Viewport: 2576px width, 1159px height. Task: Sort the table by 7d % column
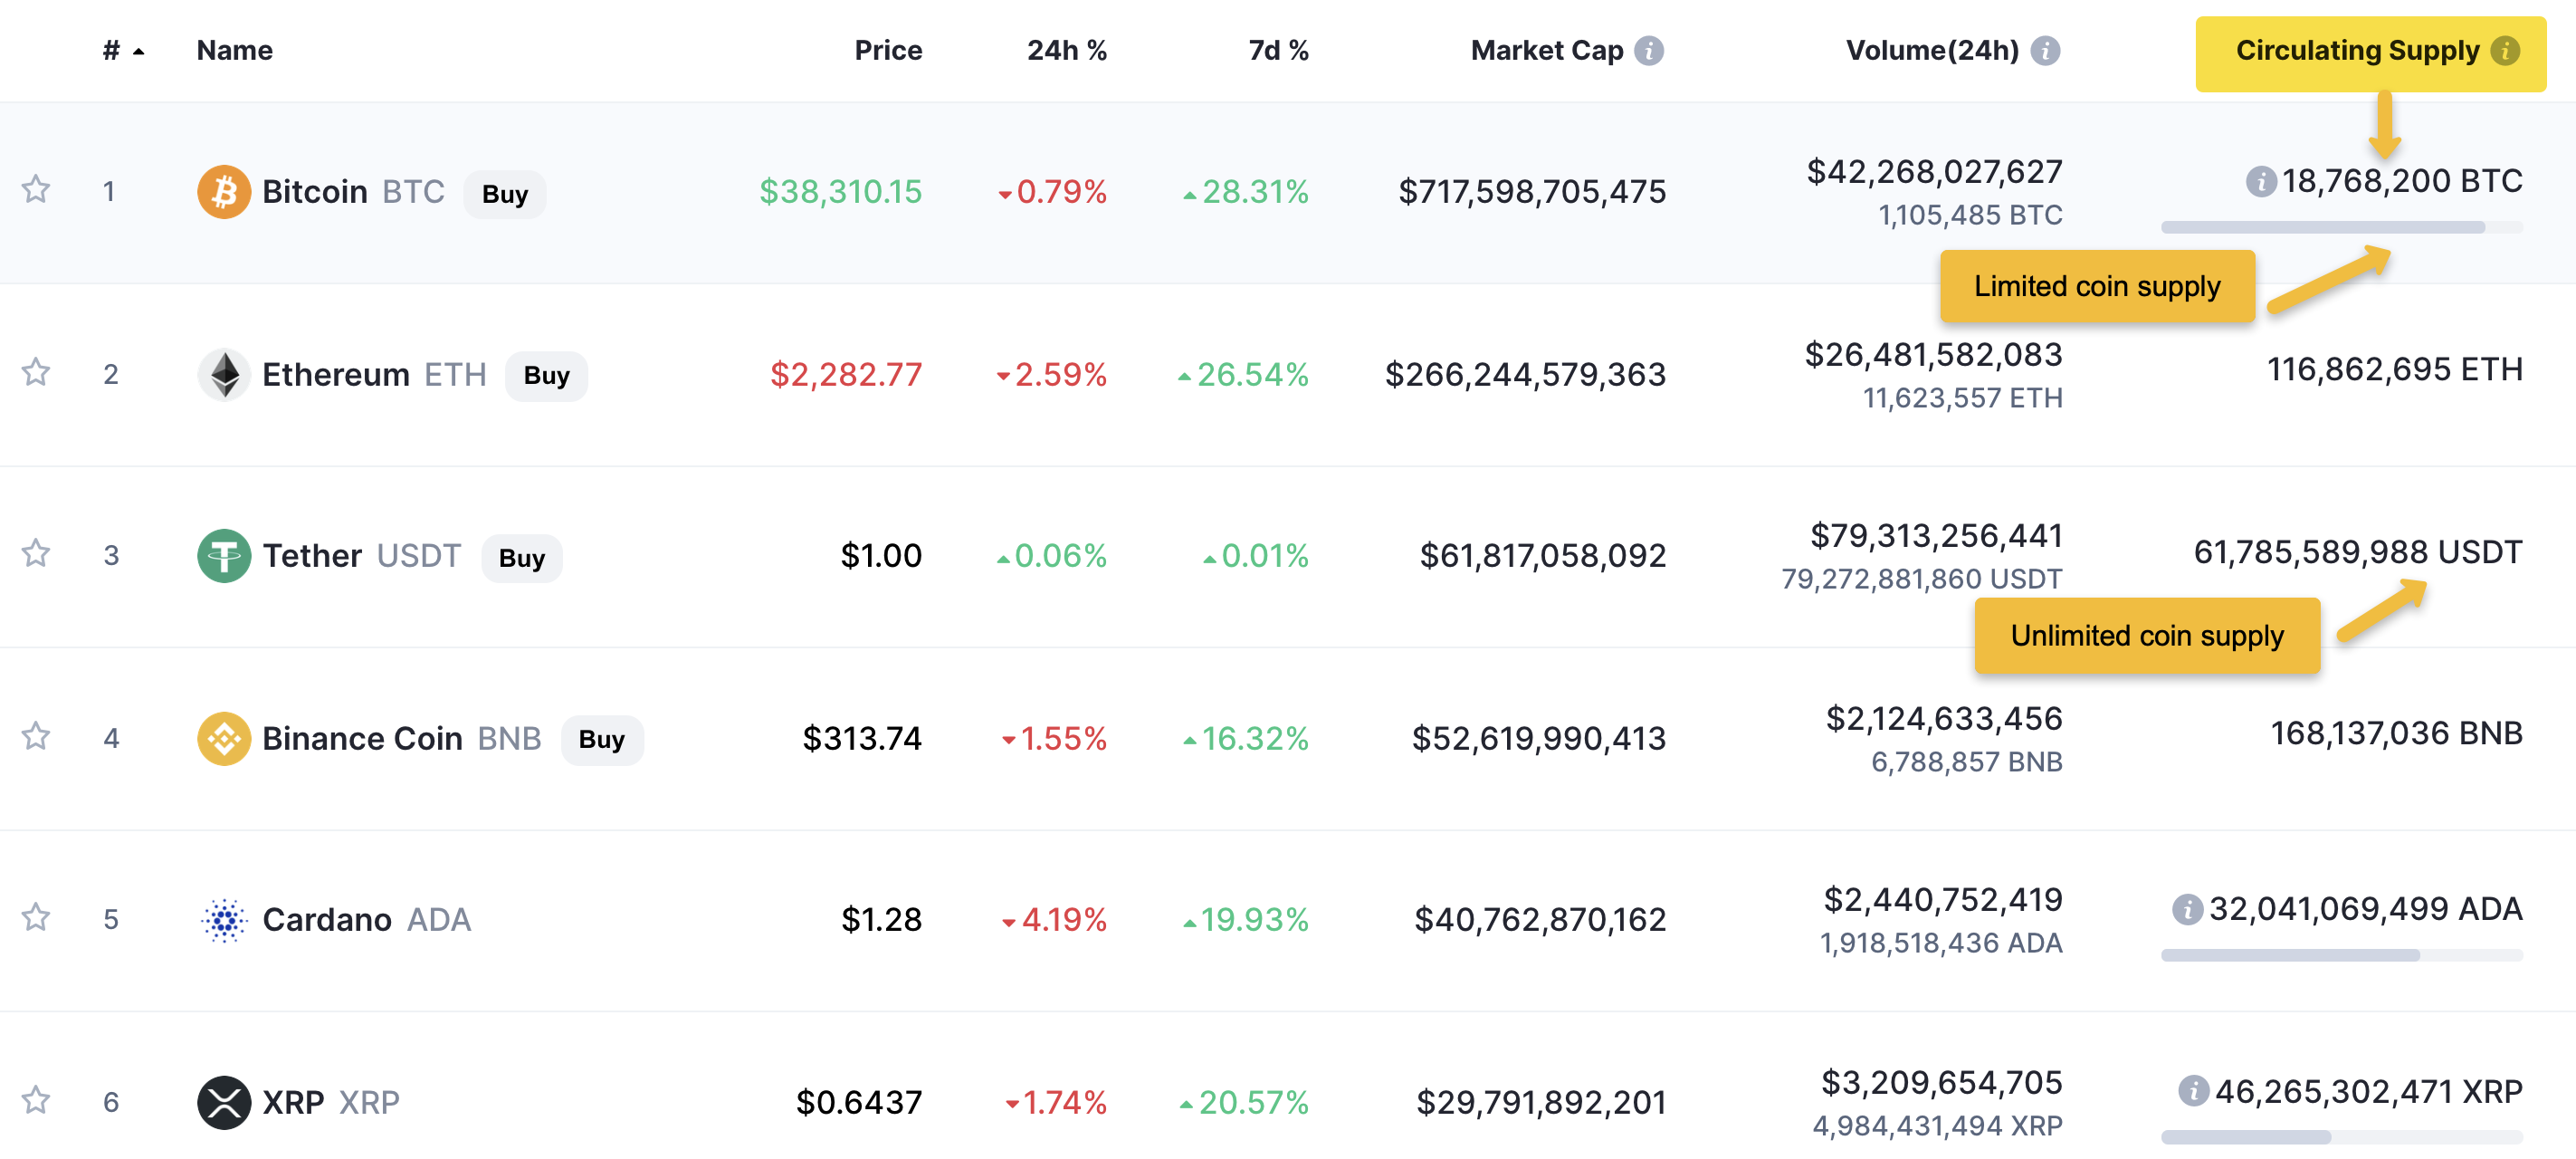[1277, 51]
